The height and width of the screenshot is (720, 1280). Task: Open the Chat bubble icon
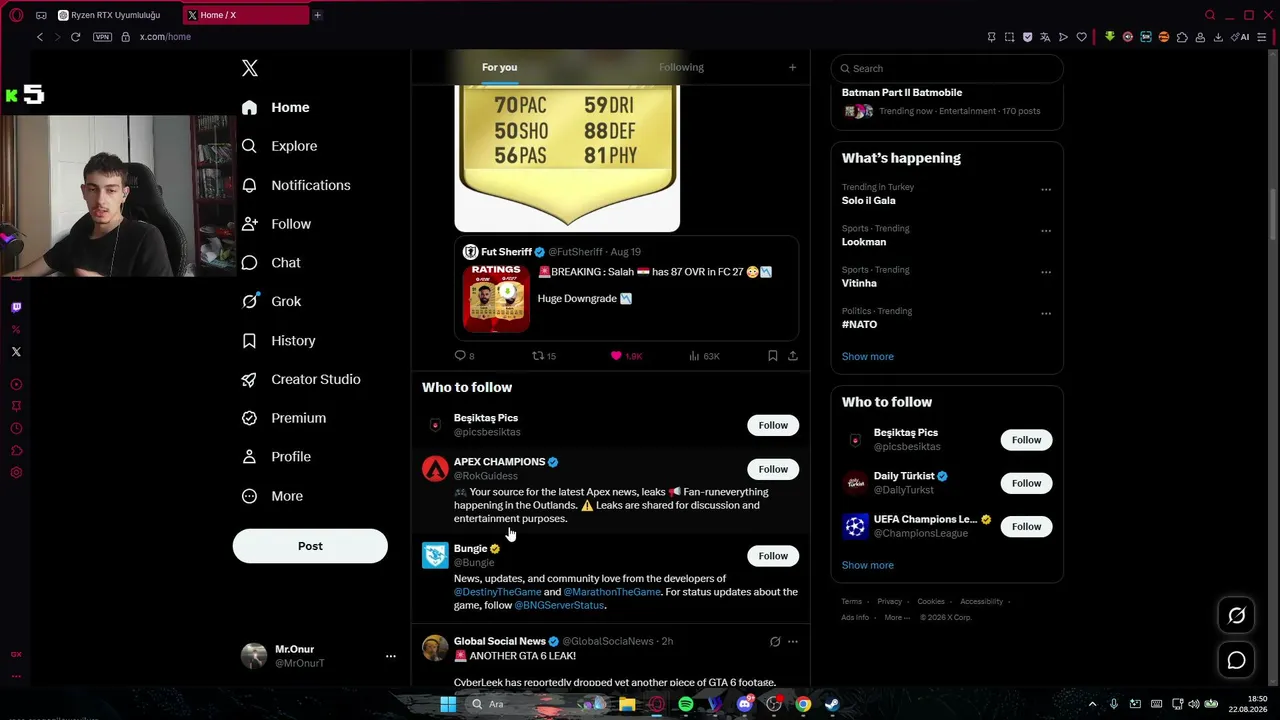(x=250, y=263)
